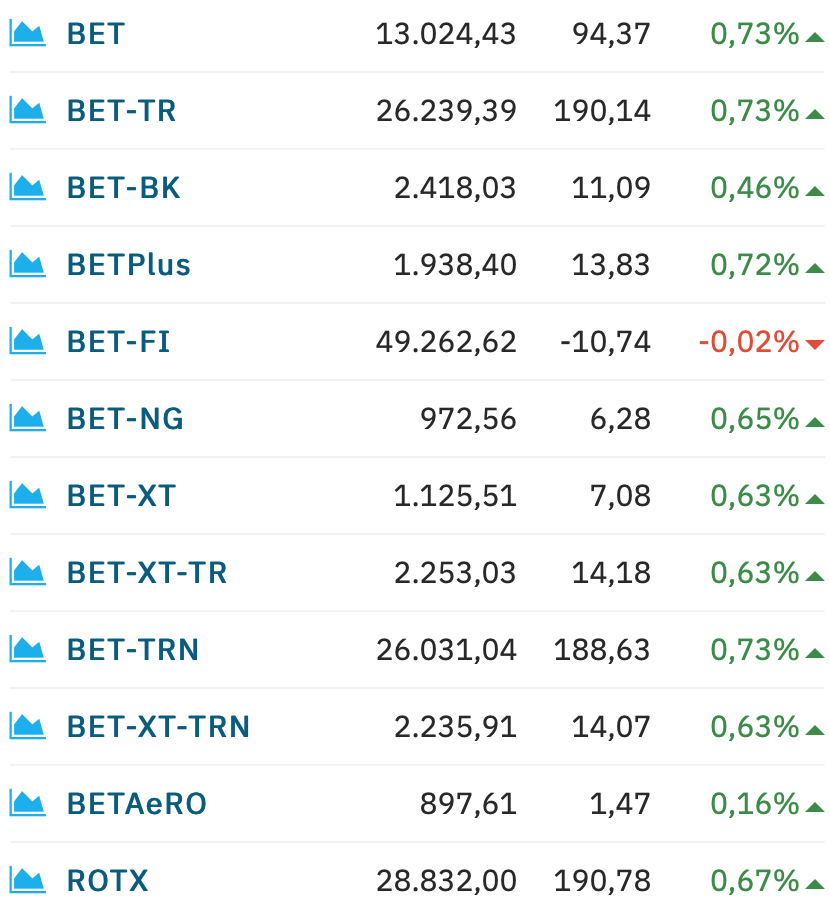Click the BET-FI chart icon
This screenshot has height=905, width=830.
coord(27,341)
